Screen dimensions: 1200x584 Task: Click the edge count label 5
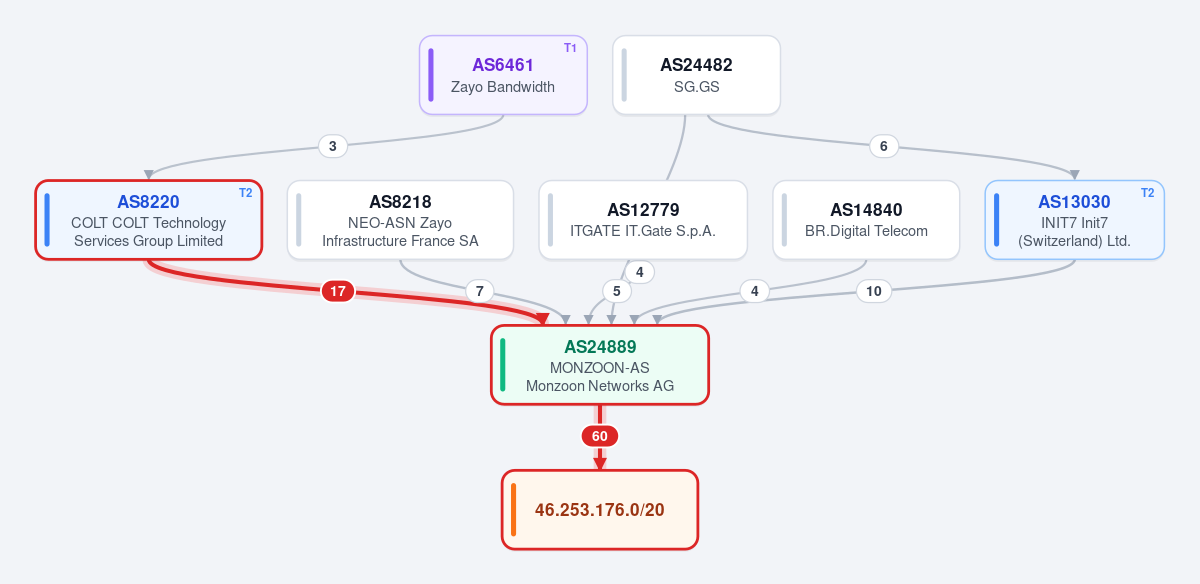617,291
